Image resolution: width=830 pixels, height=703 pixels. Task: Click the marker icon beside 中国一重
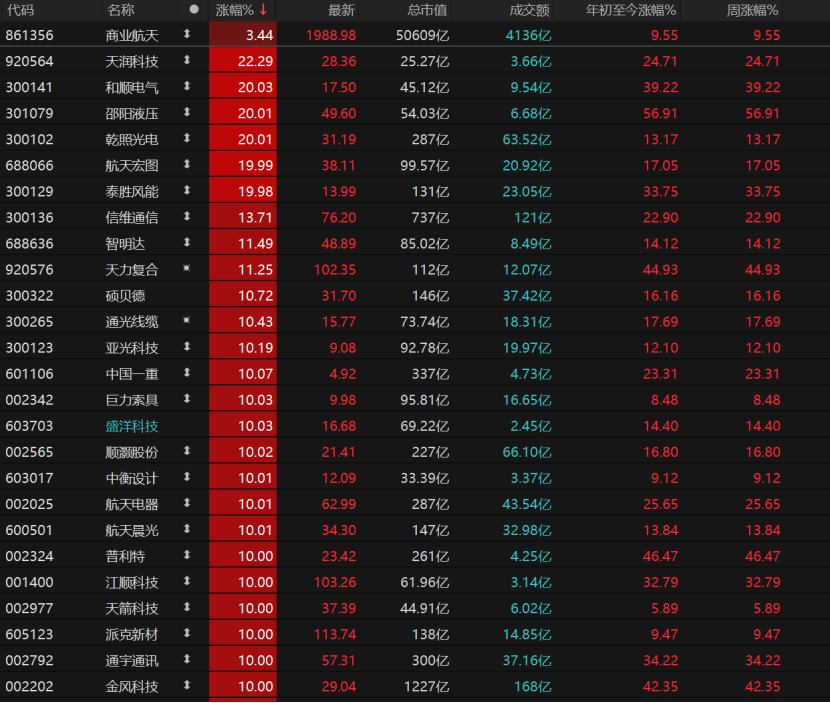tap(187, 373)
